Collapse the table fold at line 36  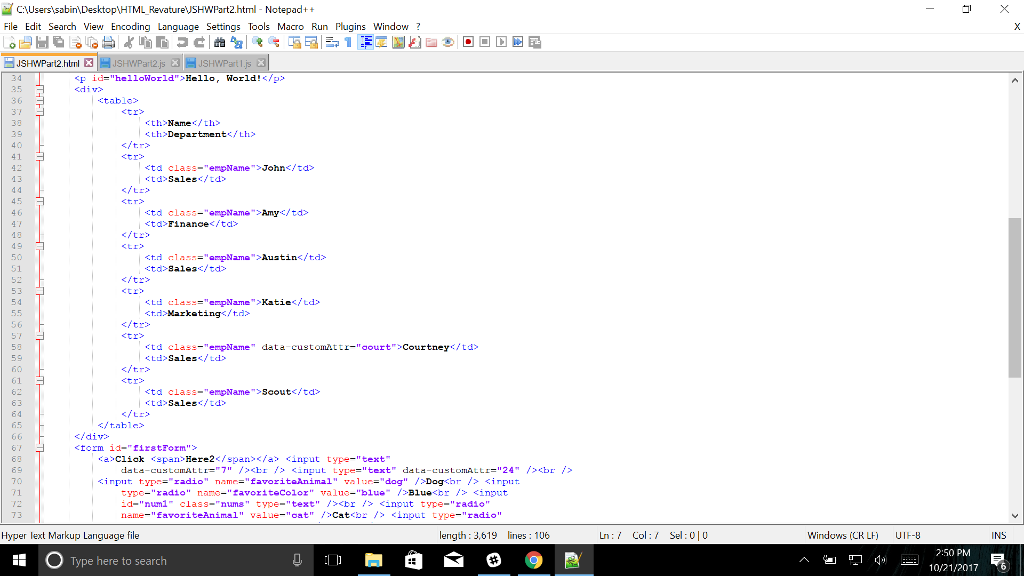(x=40, y=101)
